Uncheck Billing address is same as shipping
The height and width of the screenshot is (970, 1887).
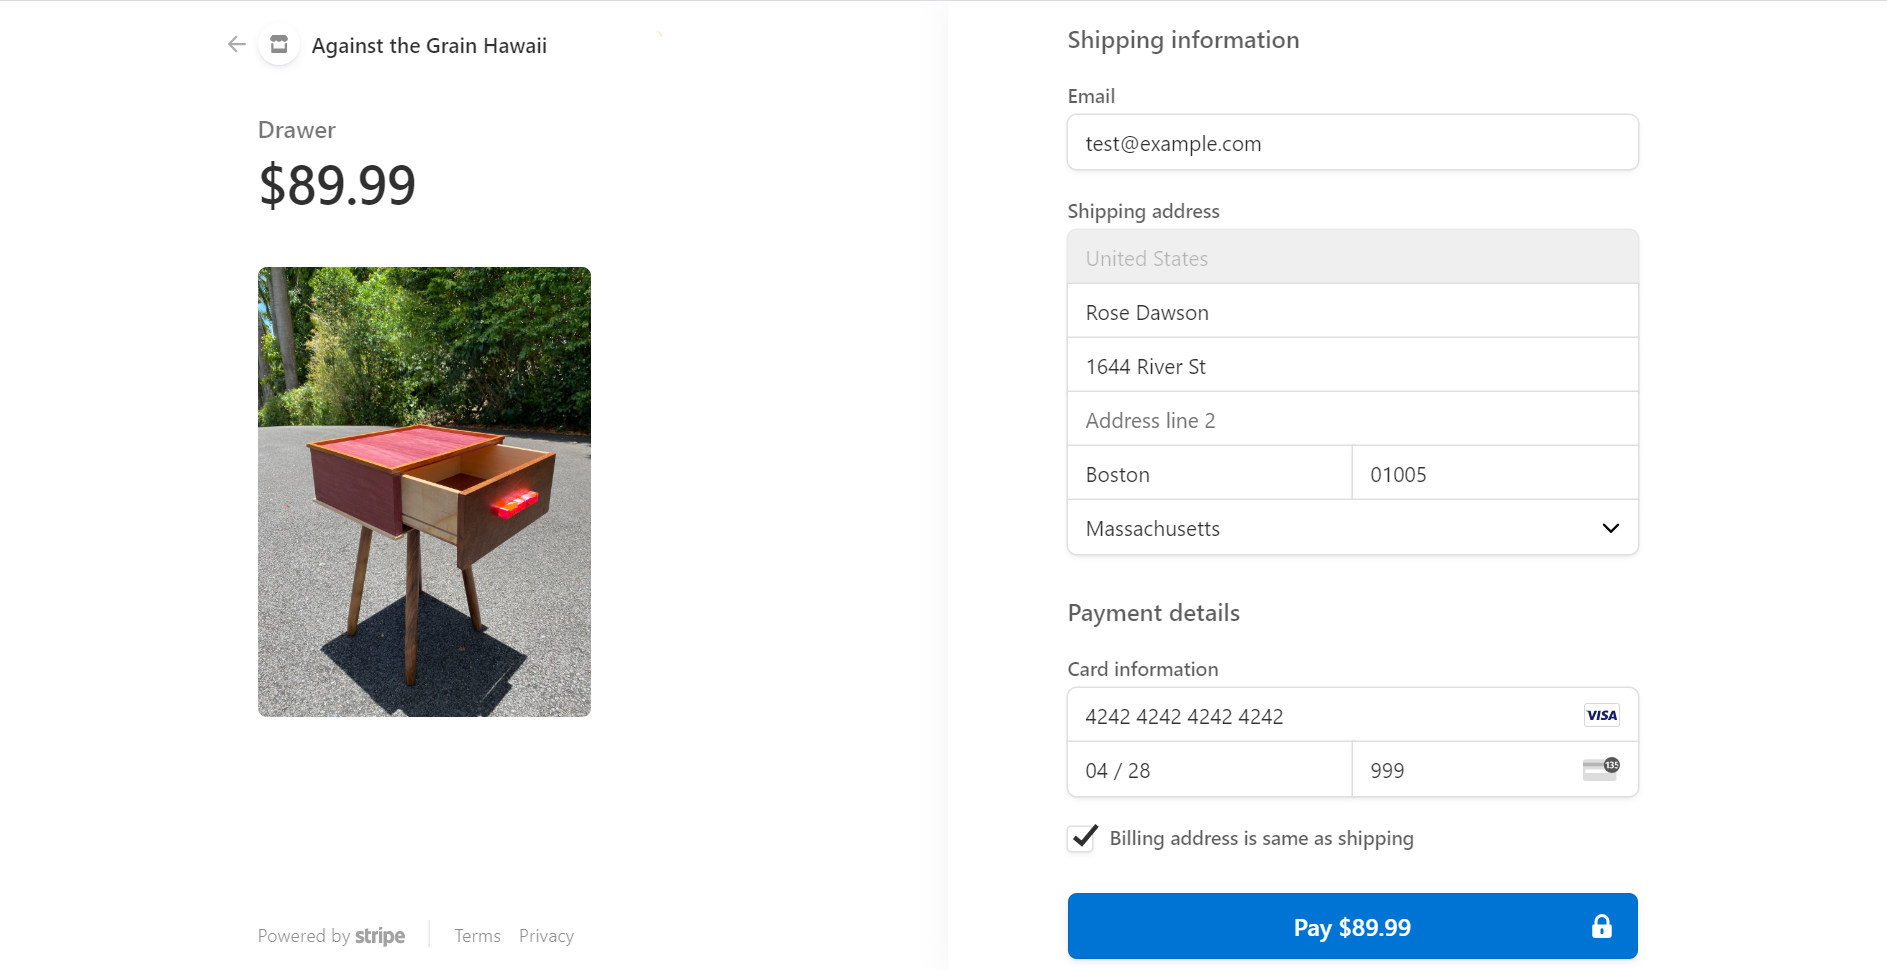(x=1082, y=838)
